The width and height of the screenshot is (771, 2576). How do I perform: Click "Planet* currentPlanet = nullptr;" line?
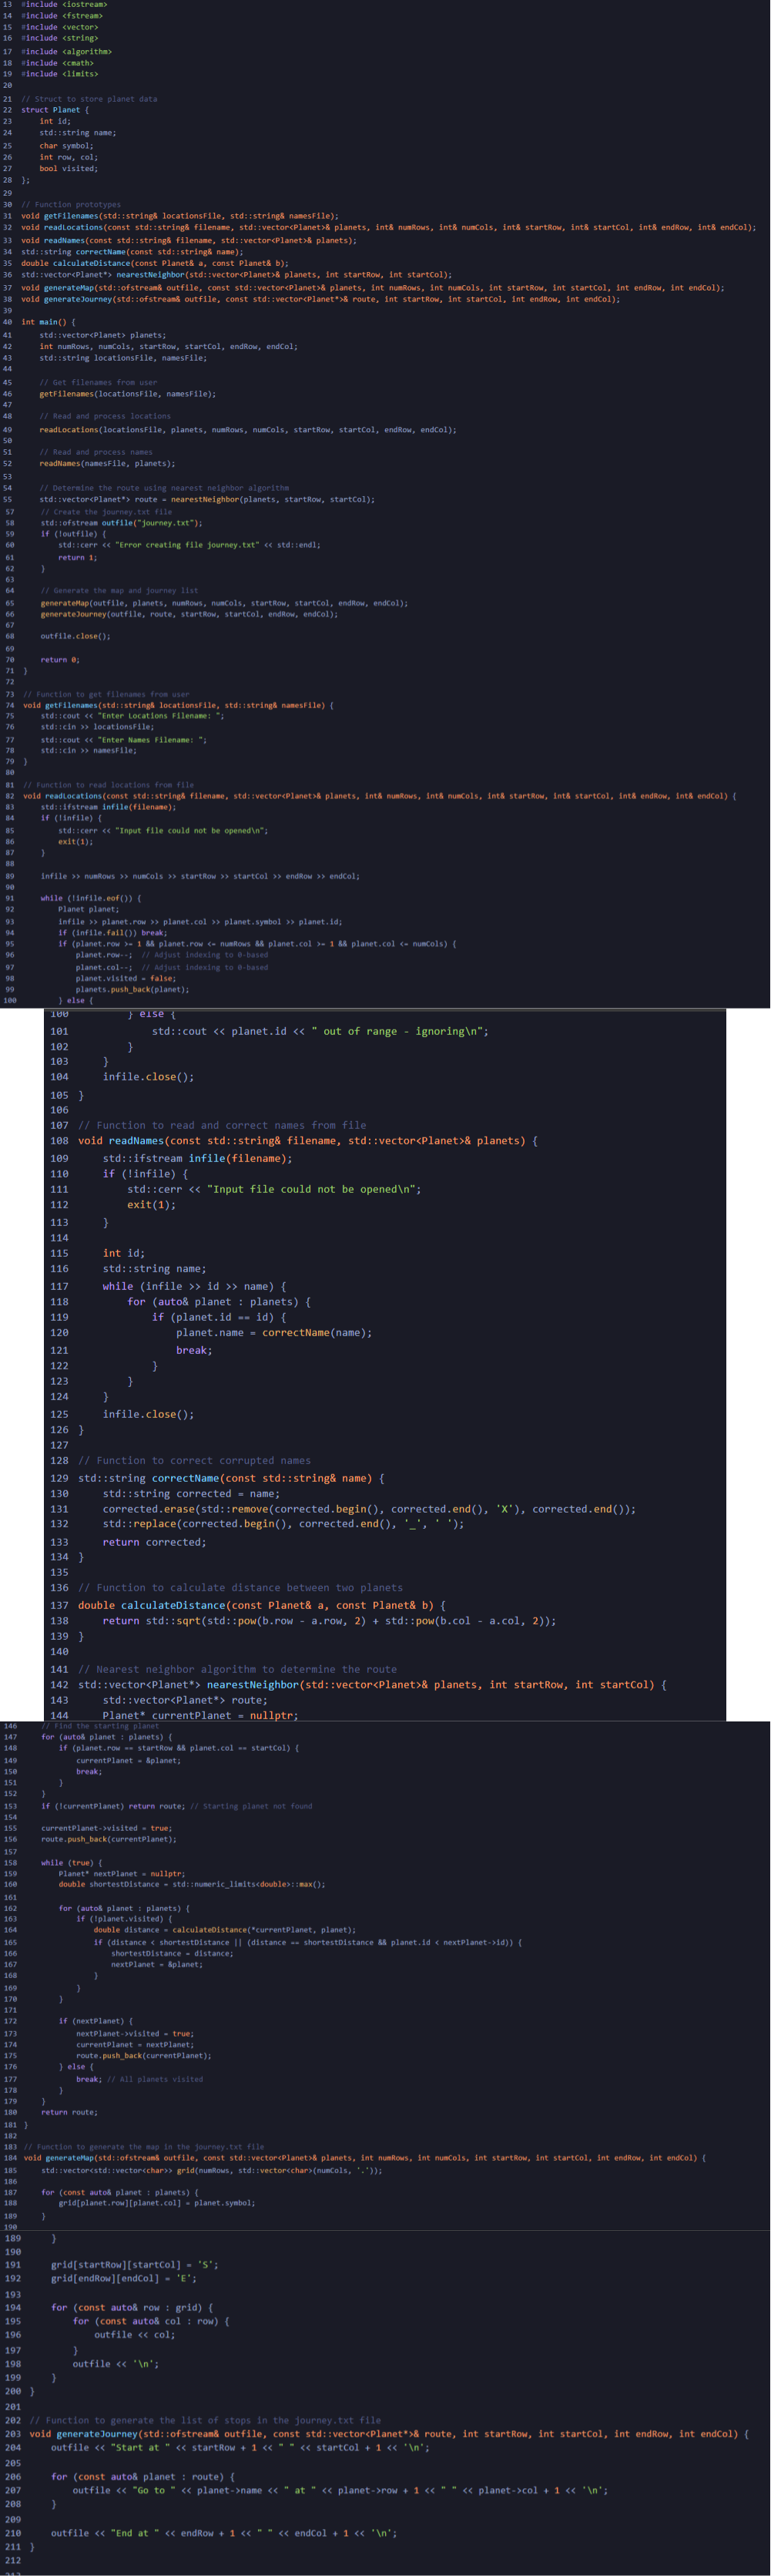click(200, 1715)
